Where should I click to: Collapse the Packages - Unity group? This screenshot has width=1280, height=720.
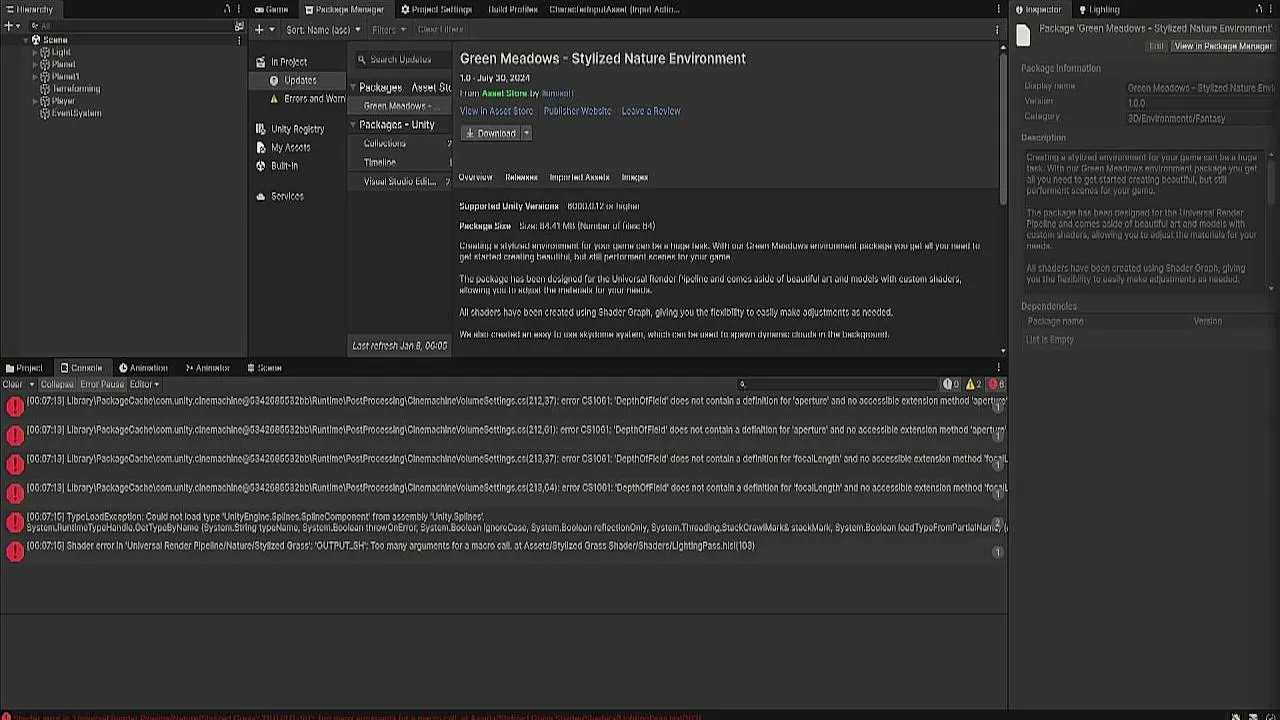(353, 125)
